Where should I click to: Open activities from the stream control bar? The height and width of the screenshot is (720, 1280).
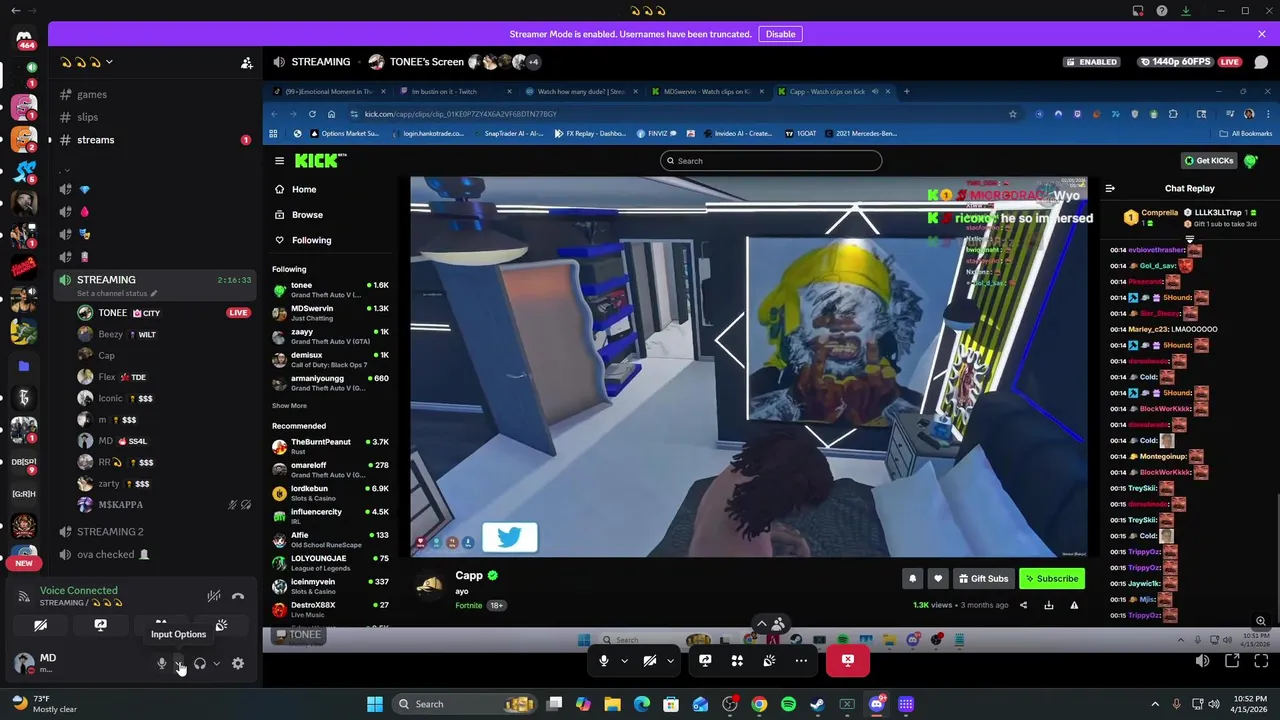tap(737, 661)
